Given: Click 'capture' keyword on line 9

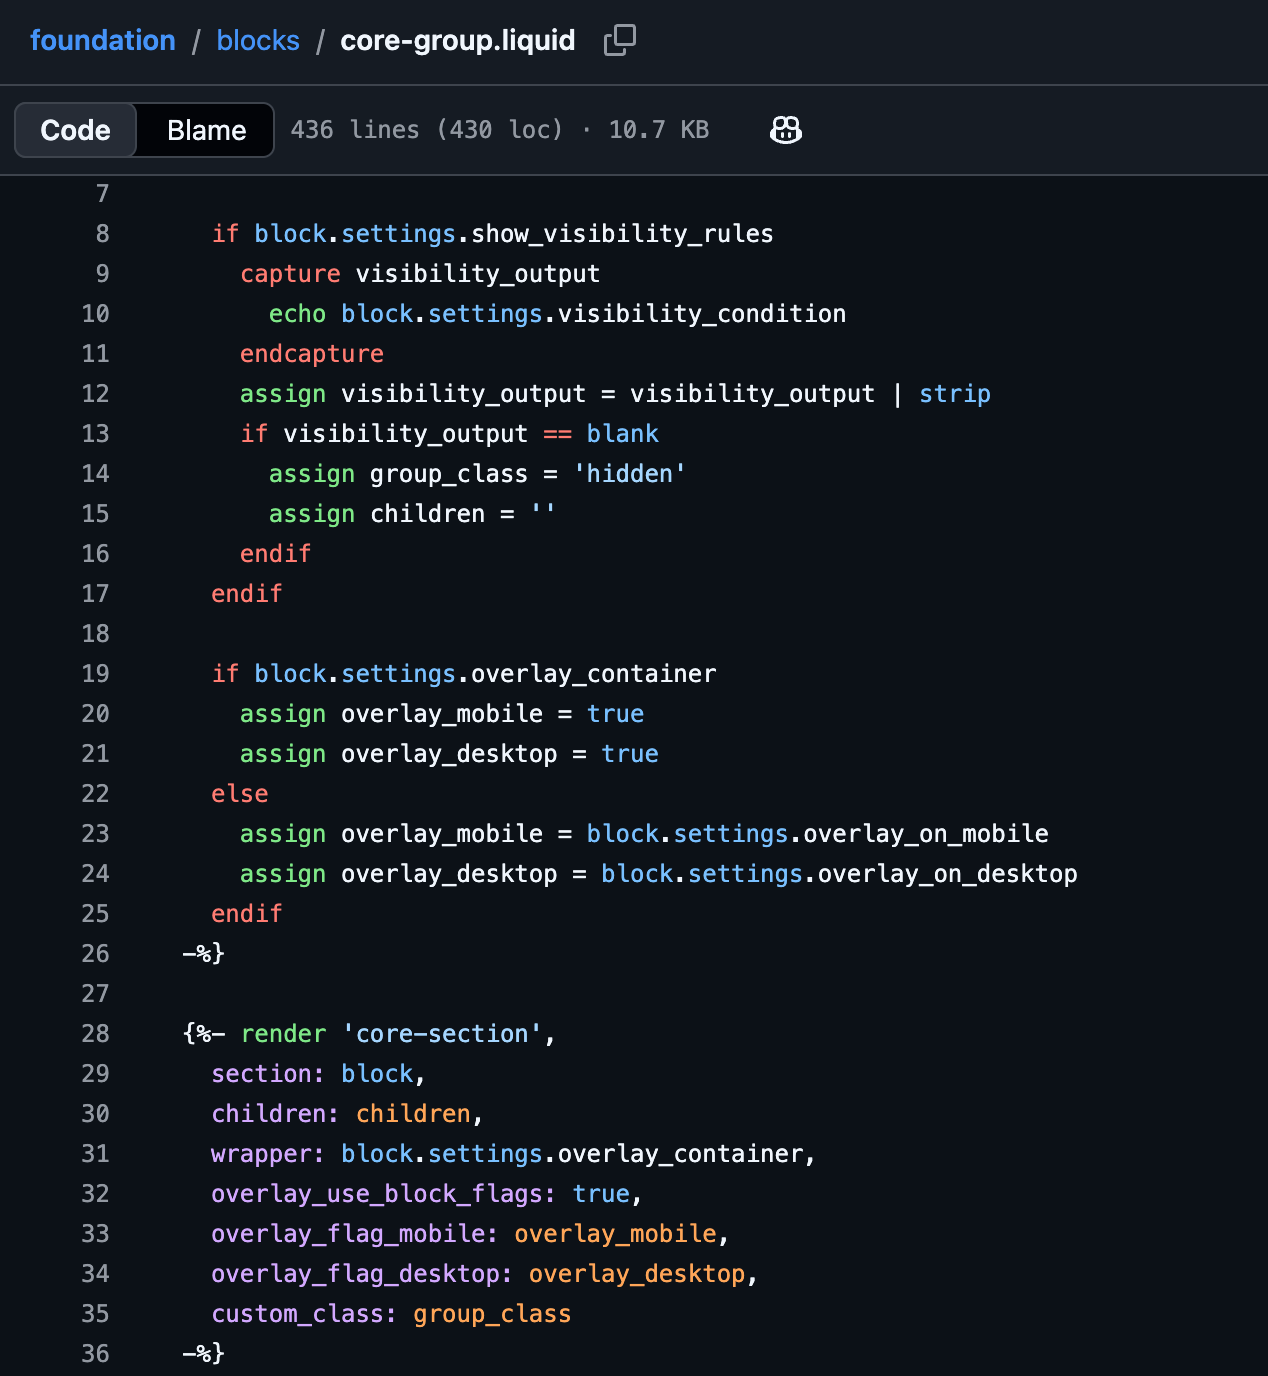Looking at the screenshot, I should (x=290, y=274).
